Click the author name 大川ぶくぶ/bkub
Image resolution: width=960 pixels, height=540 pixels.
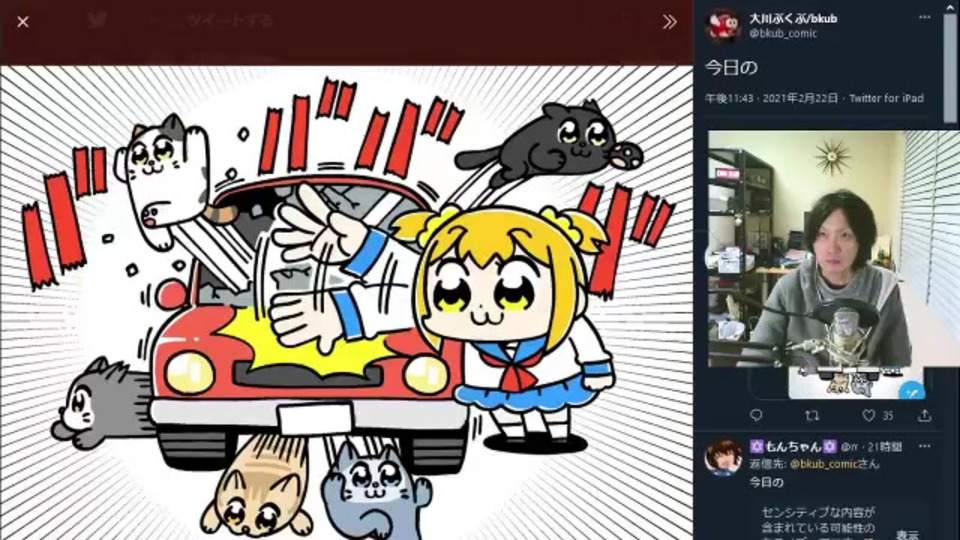[x=793, y=18]
